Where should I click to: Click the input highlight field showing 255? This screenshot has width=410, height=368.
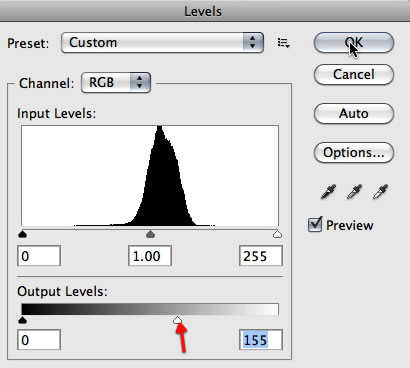(x=261, y=256)
